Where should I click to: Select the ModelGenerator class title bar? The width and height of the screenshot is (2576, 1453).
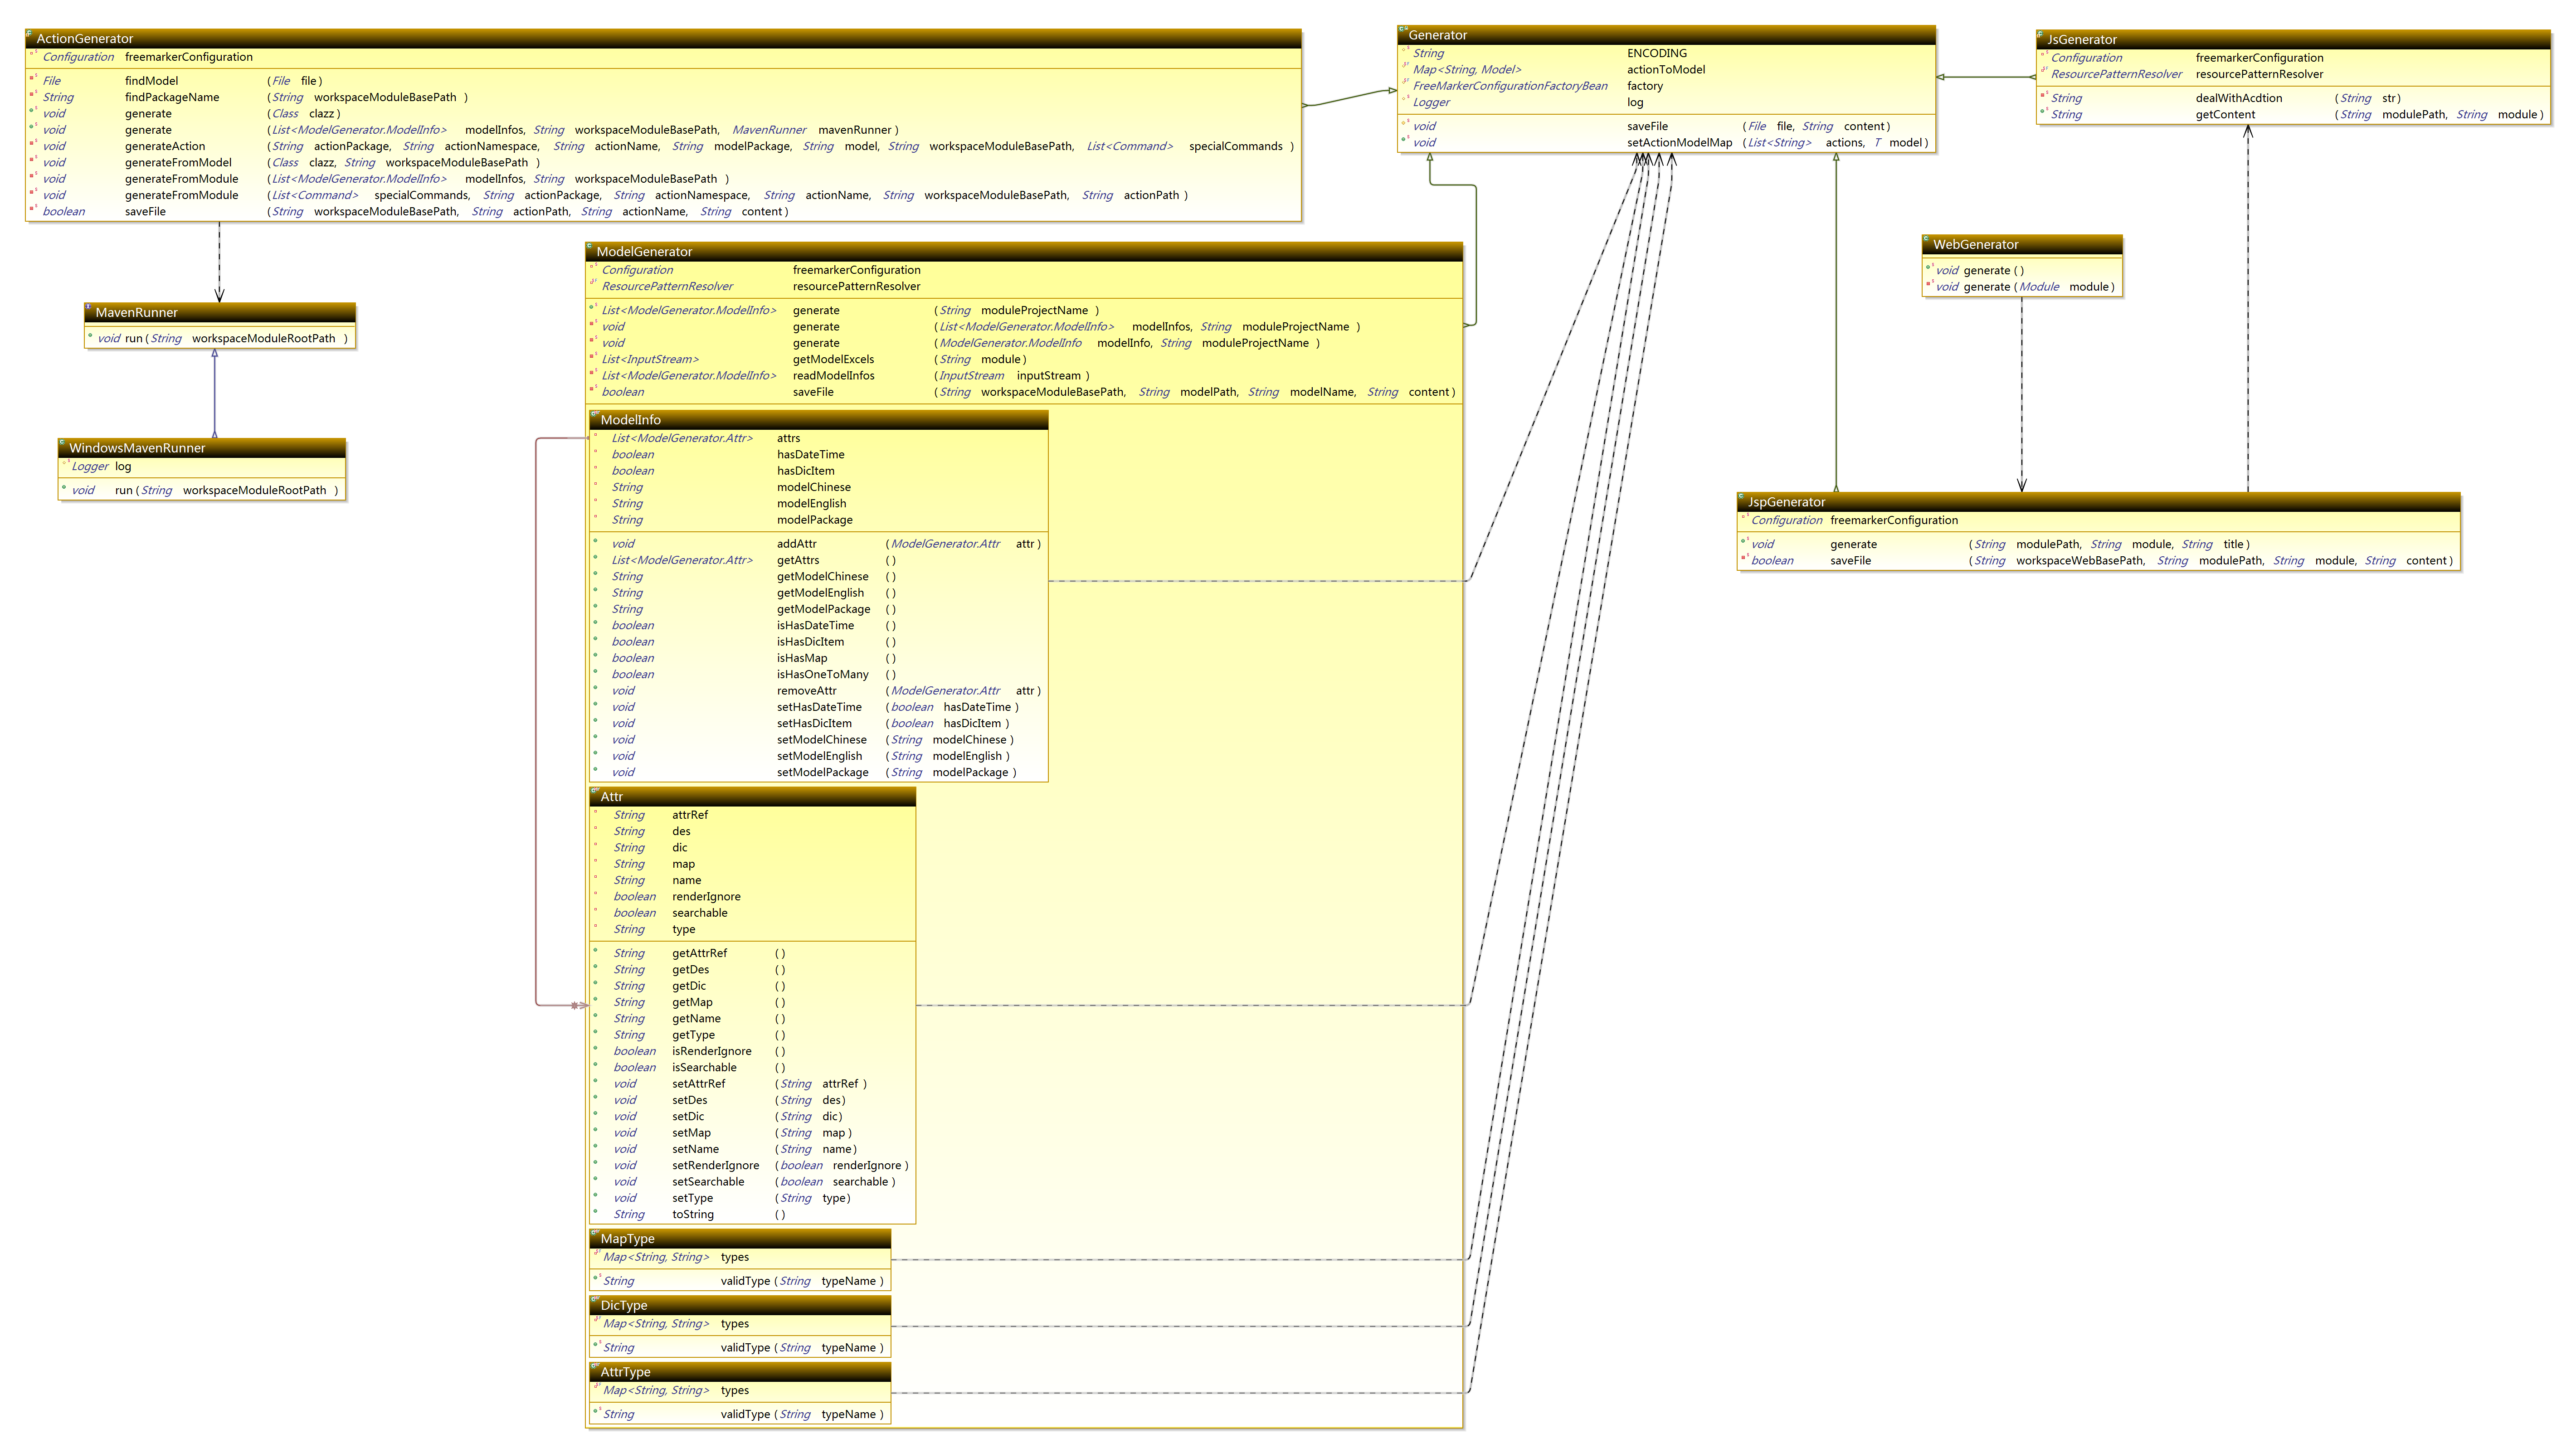click(x=1024, y=252)
